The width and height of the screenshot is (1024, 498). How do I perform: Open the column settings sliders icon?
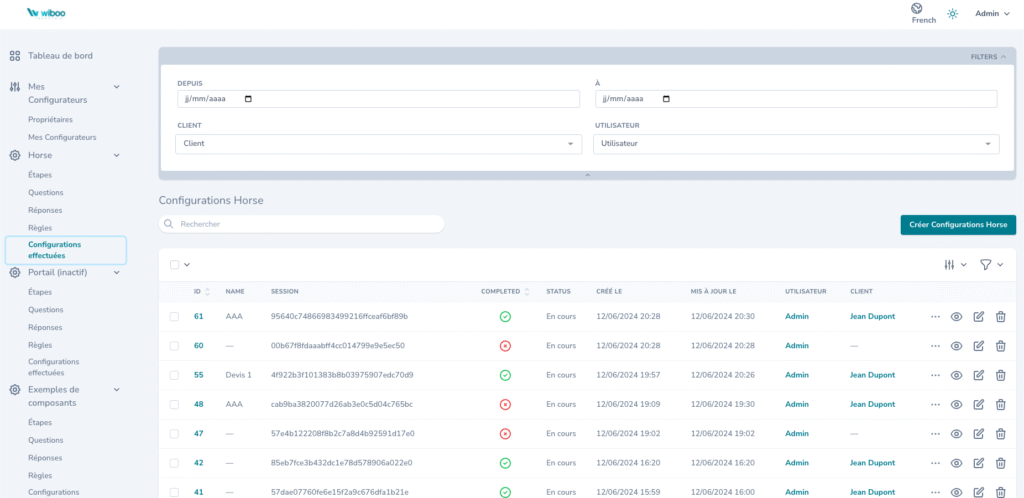(949, 265)
